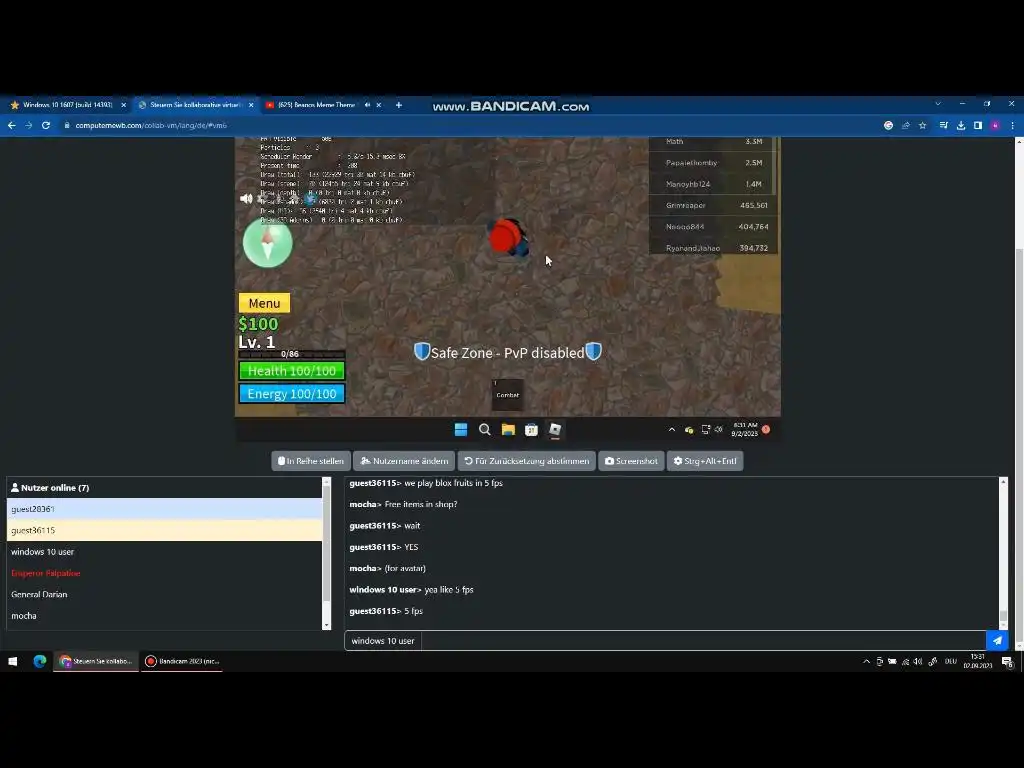Go forward in the browser
This screenshot has width=1024, height=768.
[29, 125]
